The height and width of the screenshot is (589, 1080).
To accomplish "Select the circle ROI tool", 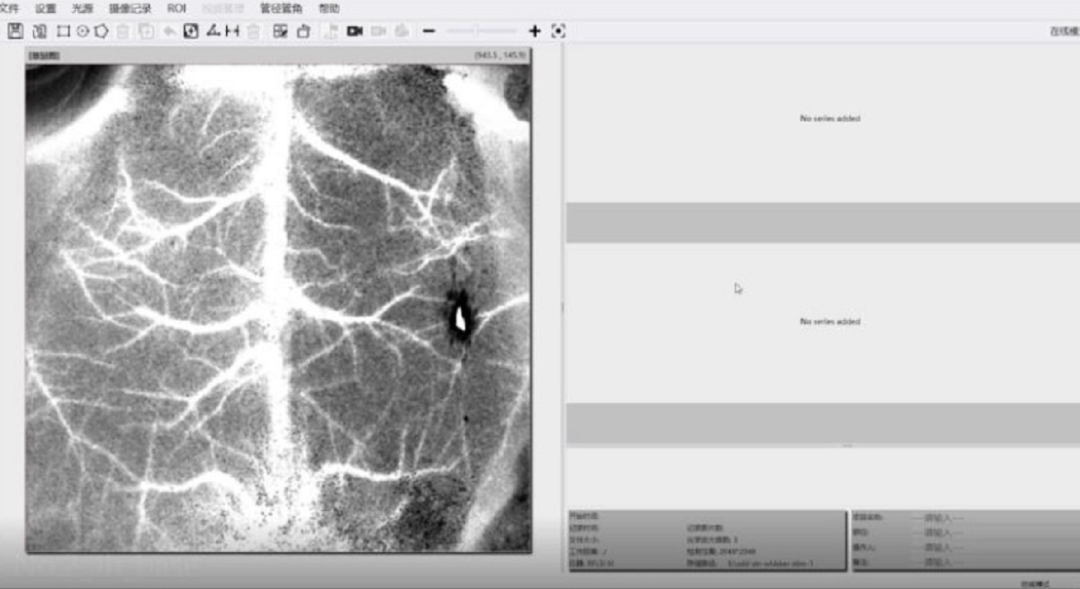I will [x=83, y=31].
